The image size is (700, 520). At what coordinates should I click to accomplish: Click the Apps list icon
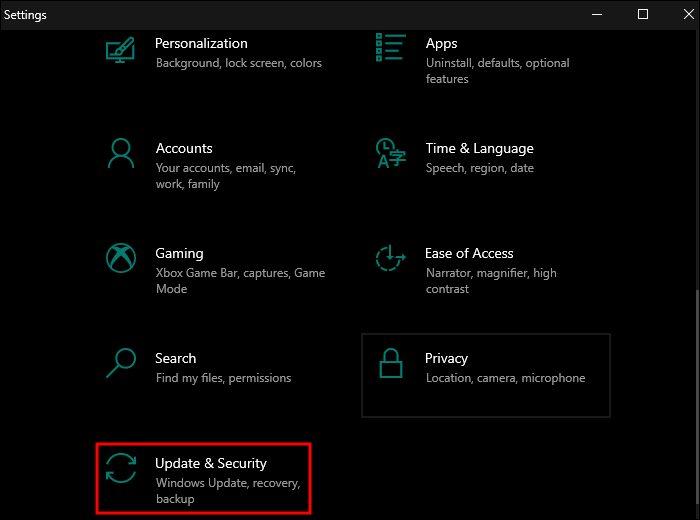coord(390,47)
